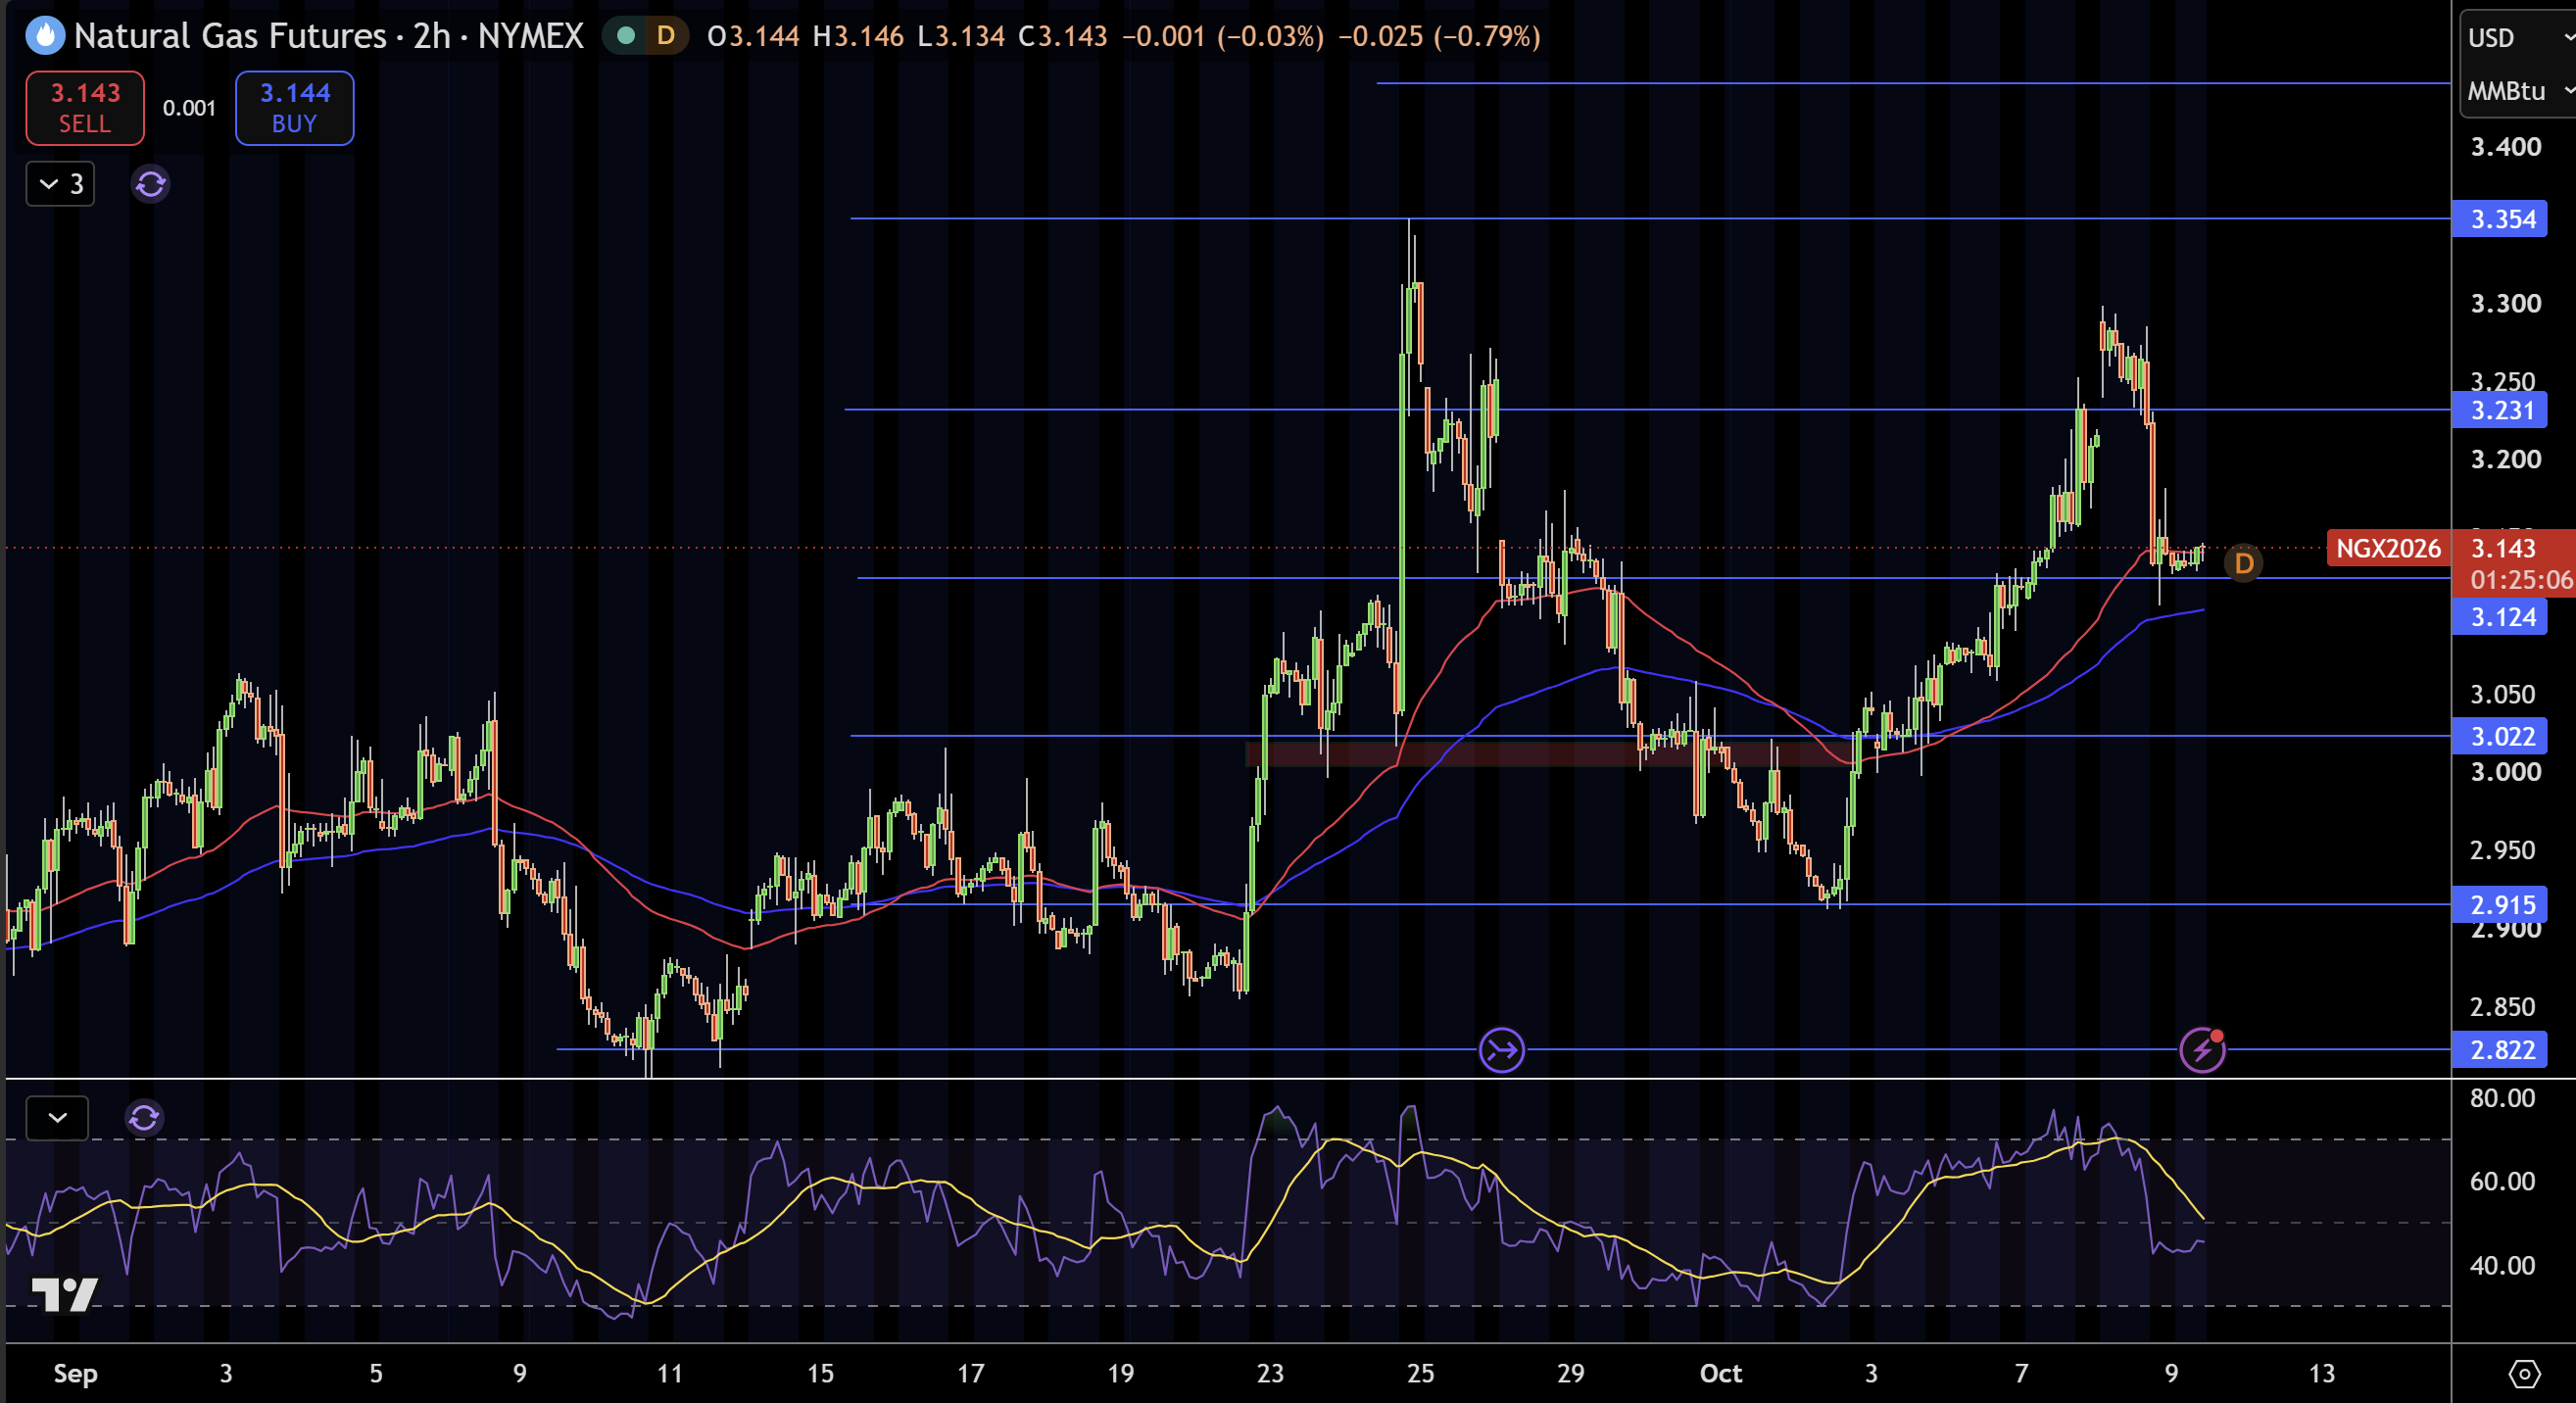Image resolution: width=2576 pixels, height=1403 pixels.
Task: Click the 23 date label on time axis
Action: [1270, 1373]
